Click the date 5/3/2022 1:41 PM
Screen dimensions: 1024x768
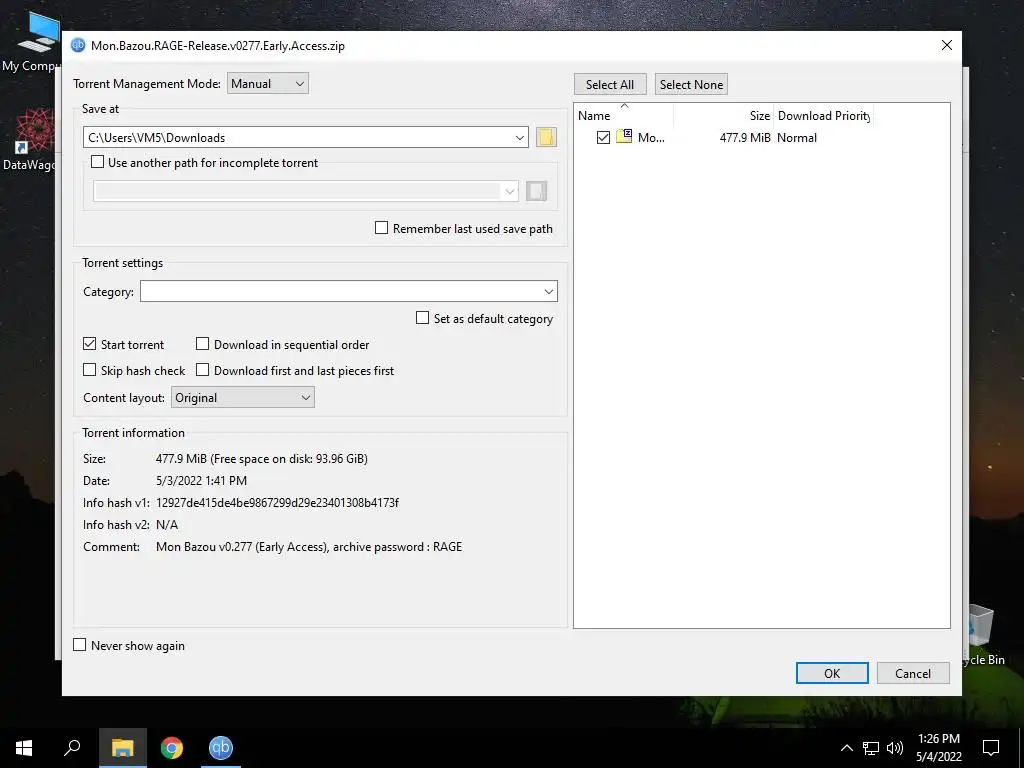coord(201,481)
